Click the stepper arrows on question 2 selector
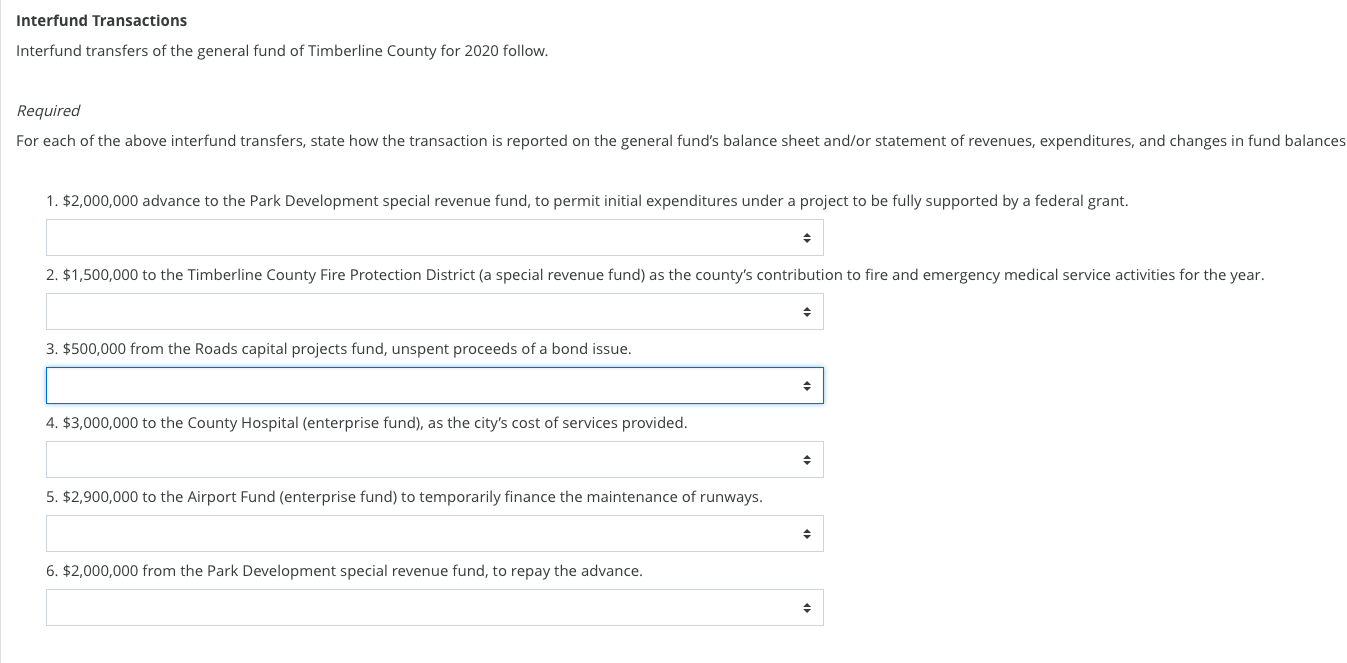This screenshot has width=1347, height=663. click(806, 311)
